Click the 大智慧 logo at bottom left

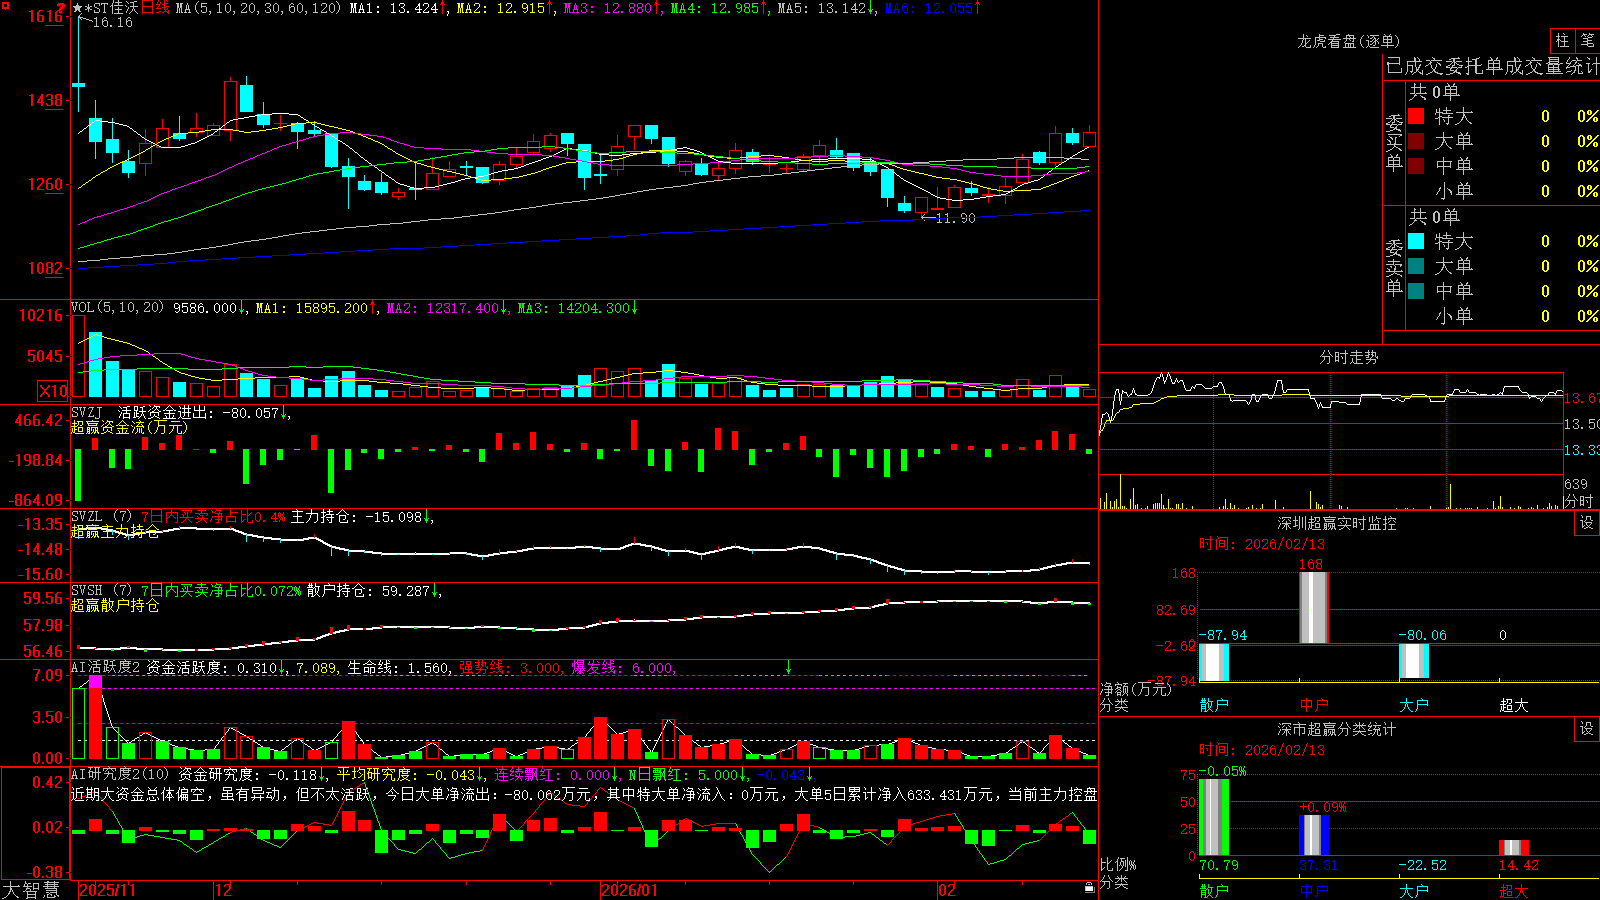coord(31,890)
